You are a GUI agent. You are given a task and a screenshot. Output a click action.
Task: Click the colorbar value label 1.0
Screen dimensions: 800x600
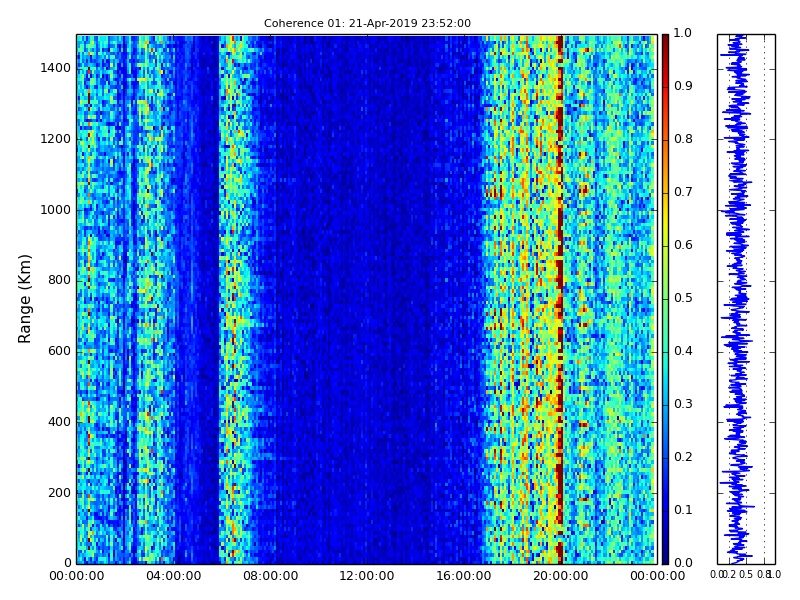(683, 33)
